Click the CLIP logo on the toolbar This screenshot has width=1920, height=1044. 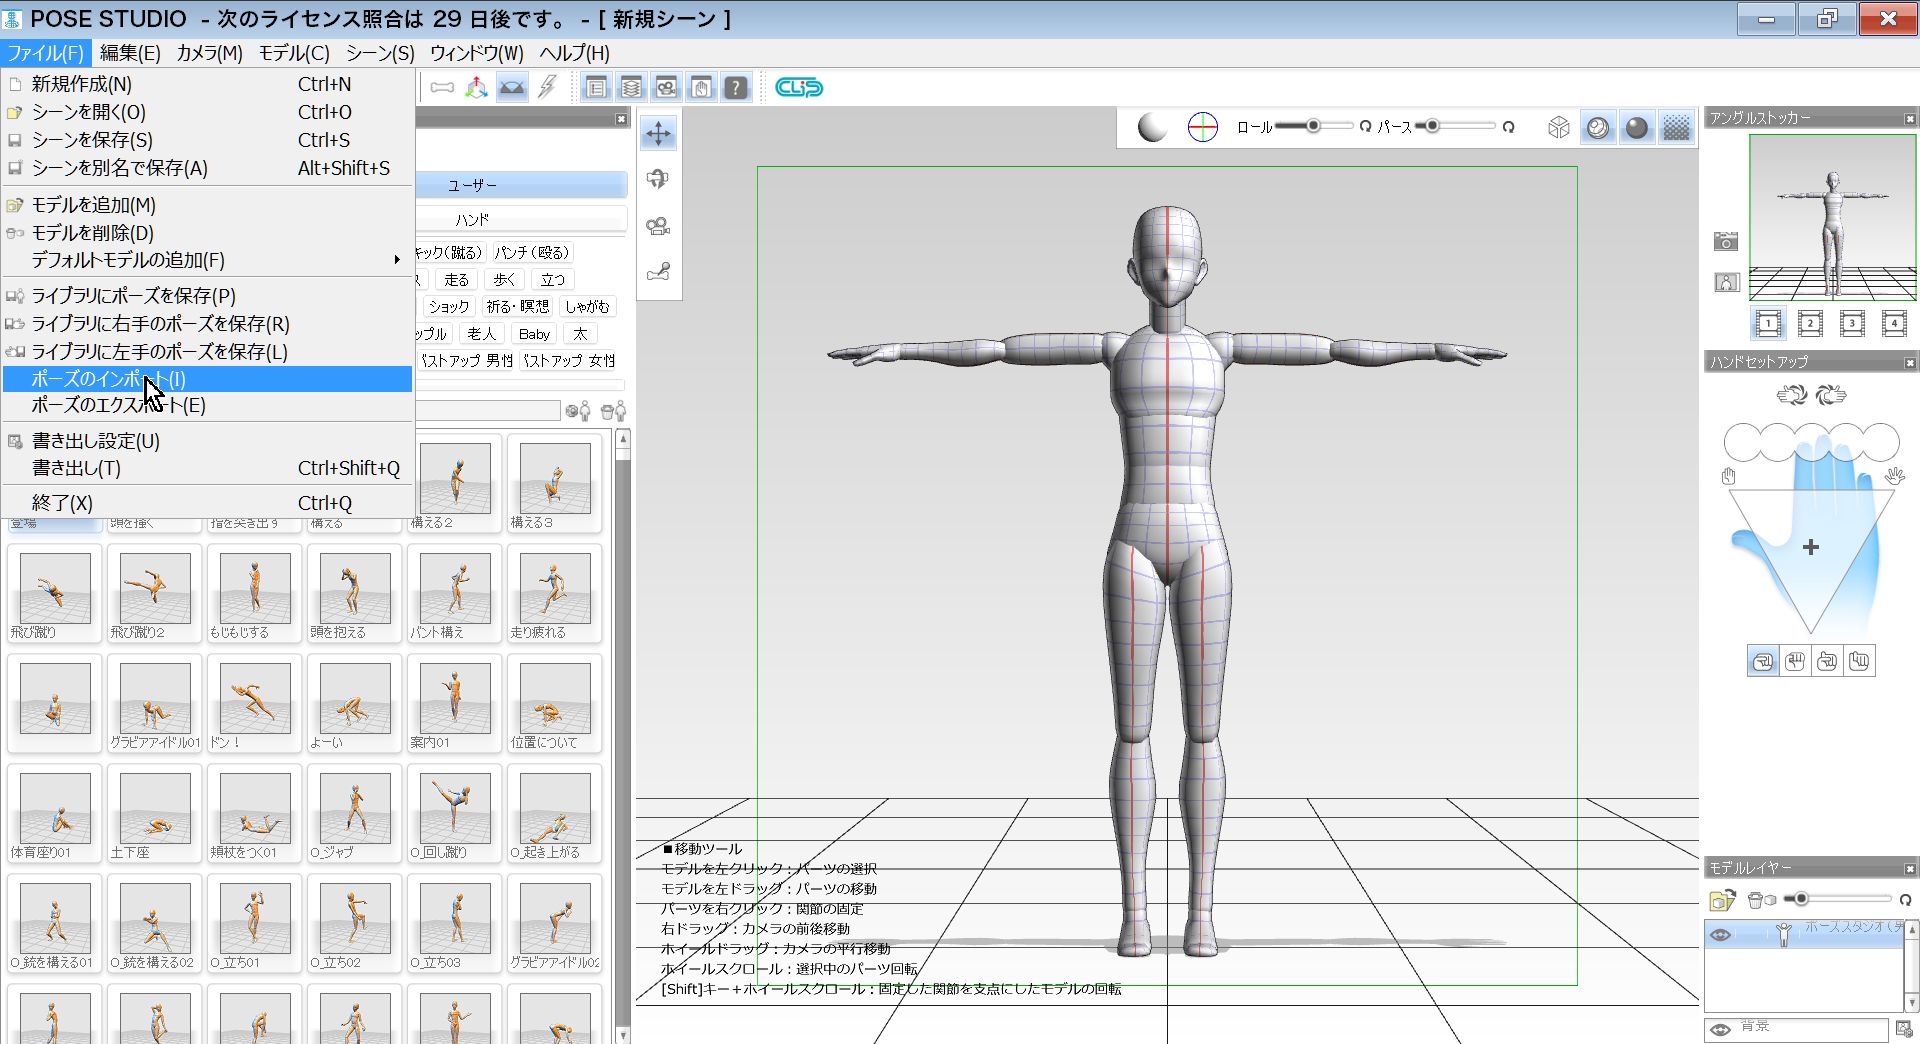(x=798, y=87)
